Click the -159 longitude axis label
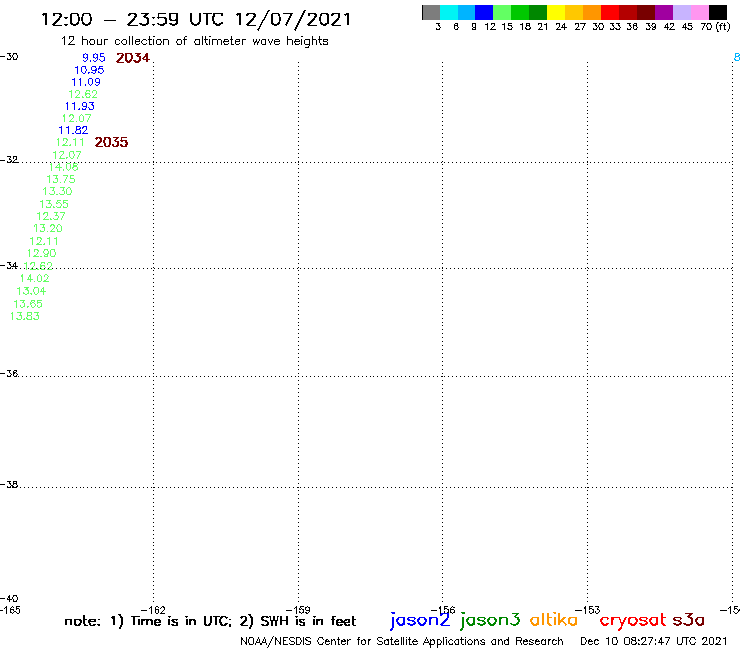This screenshot has width=740, height=650. coord(298,610)
